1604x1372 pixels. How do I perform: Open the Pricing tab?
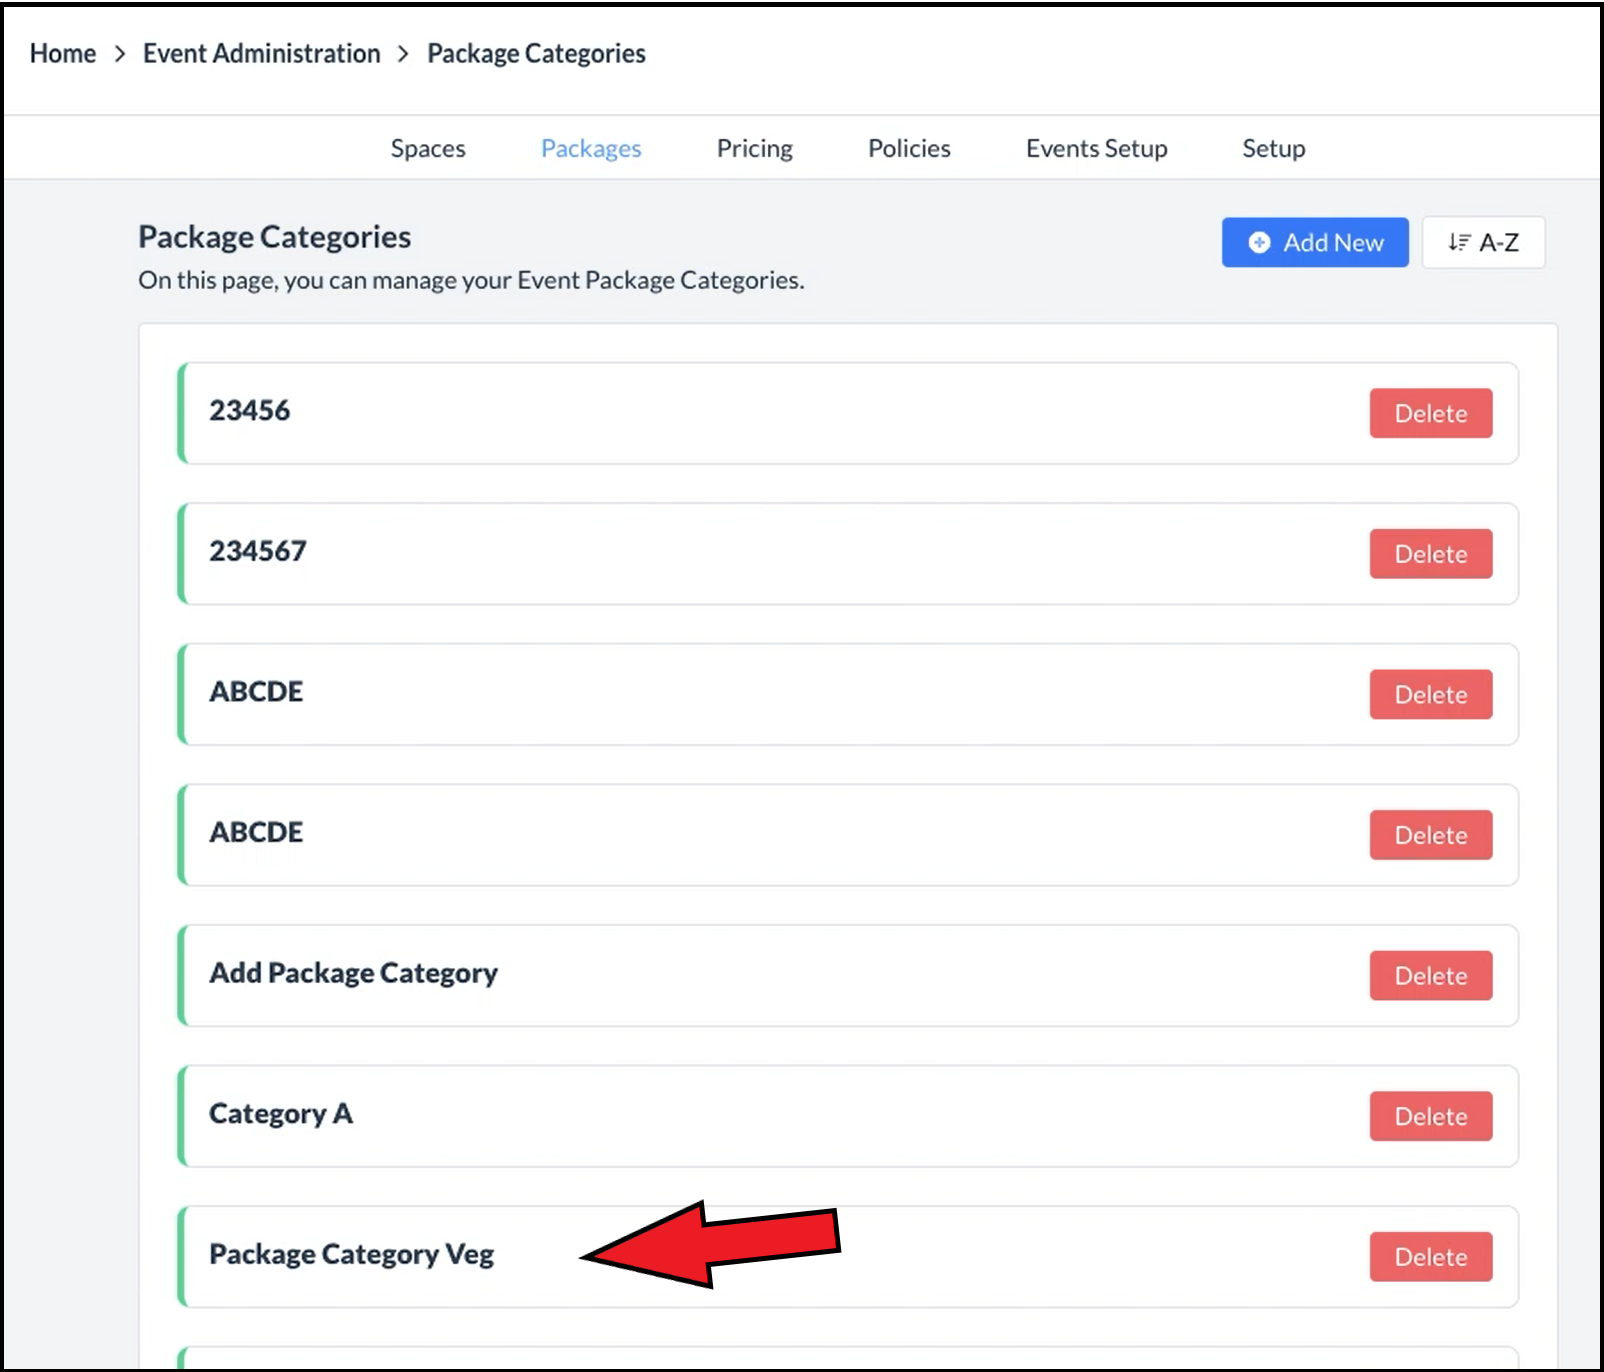pos(754,149)
